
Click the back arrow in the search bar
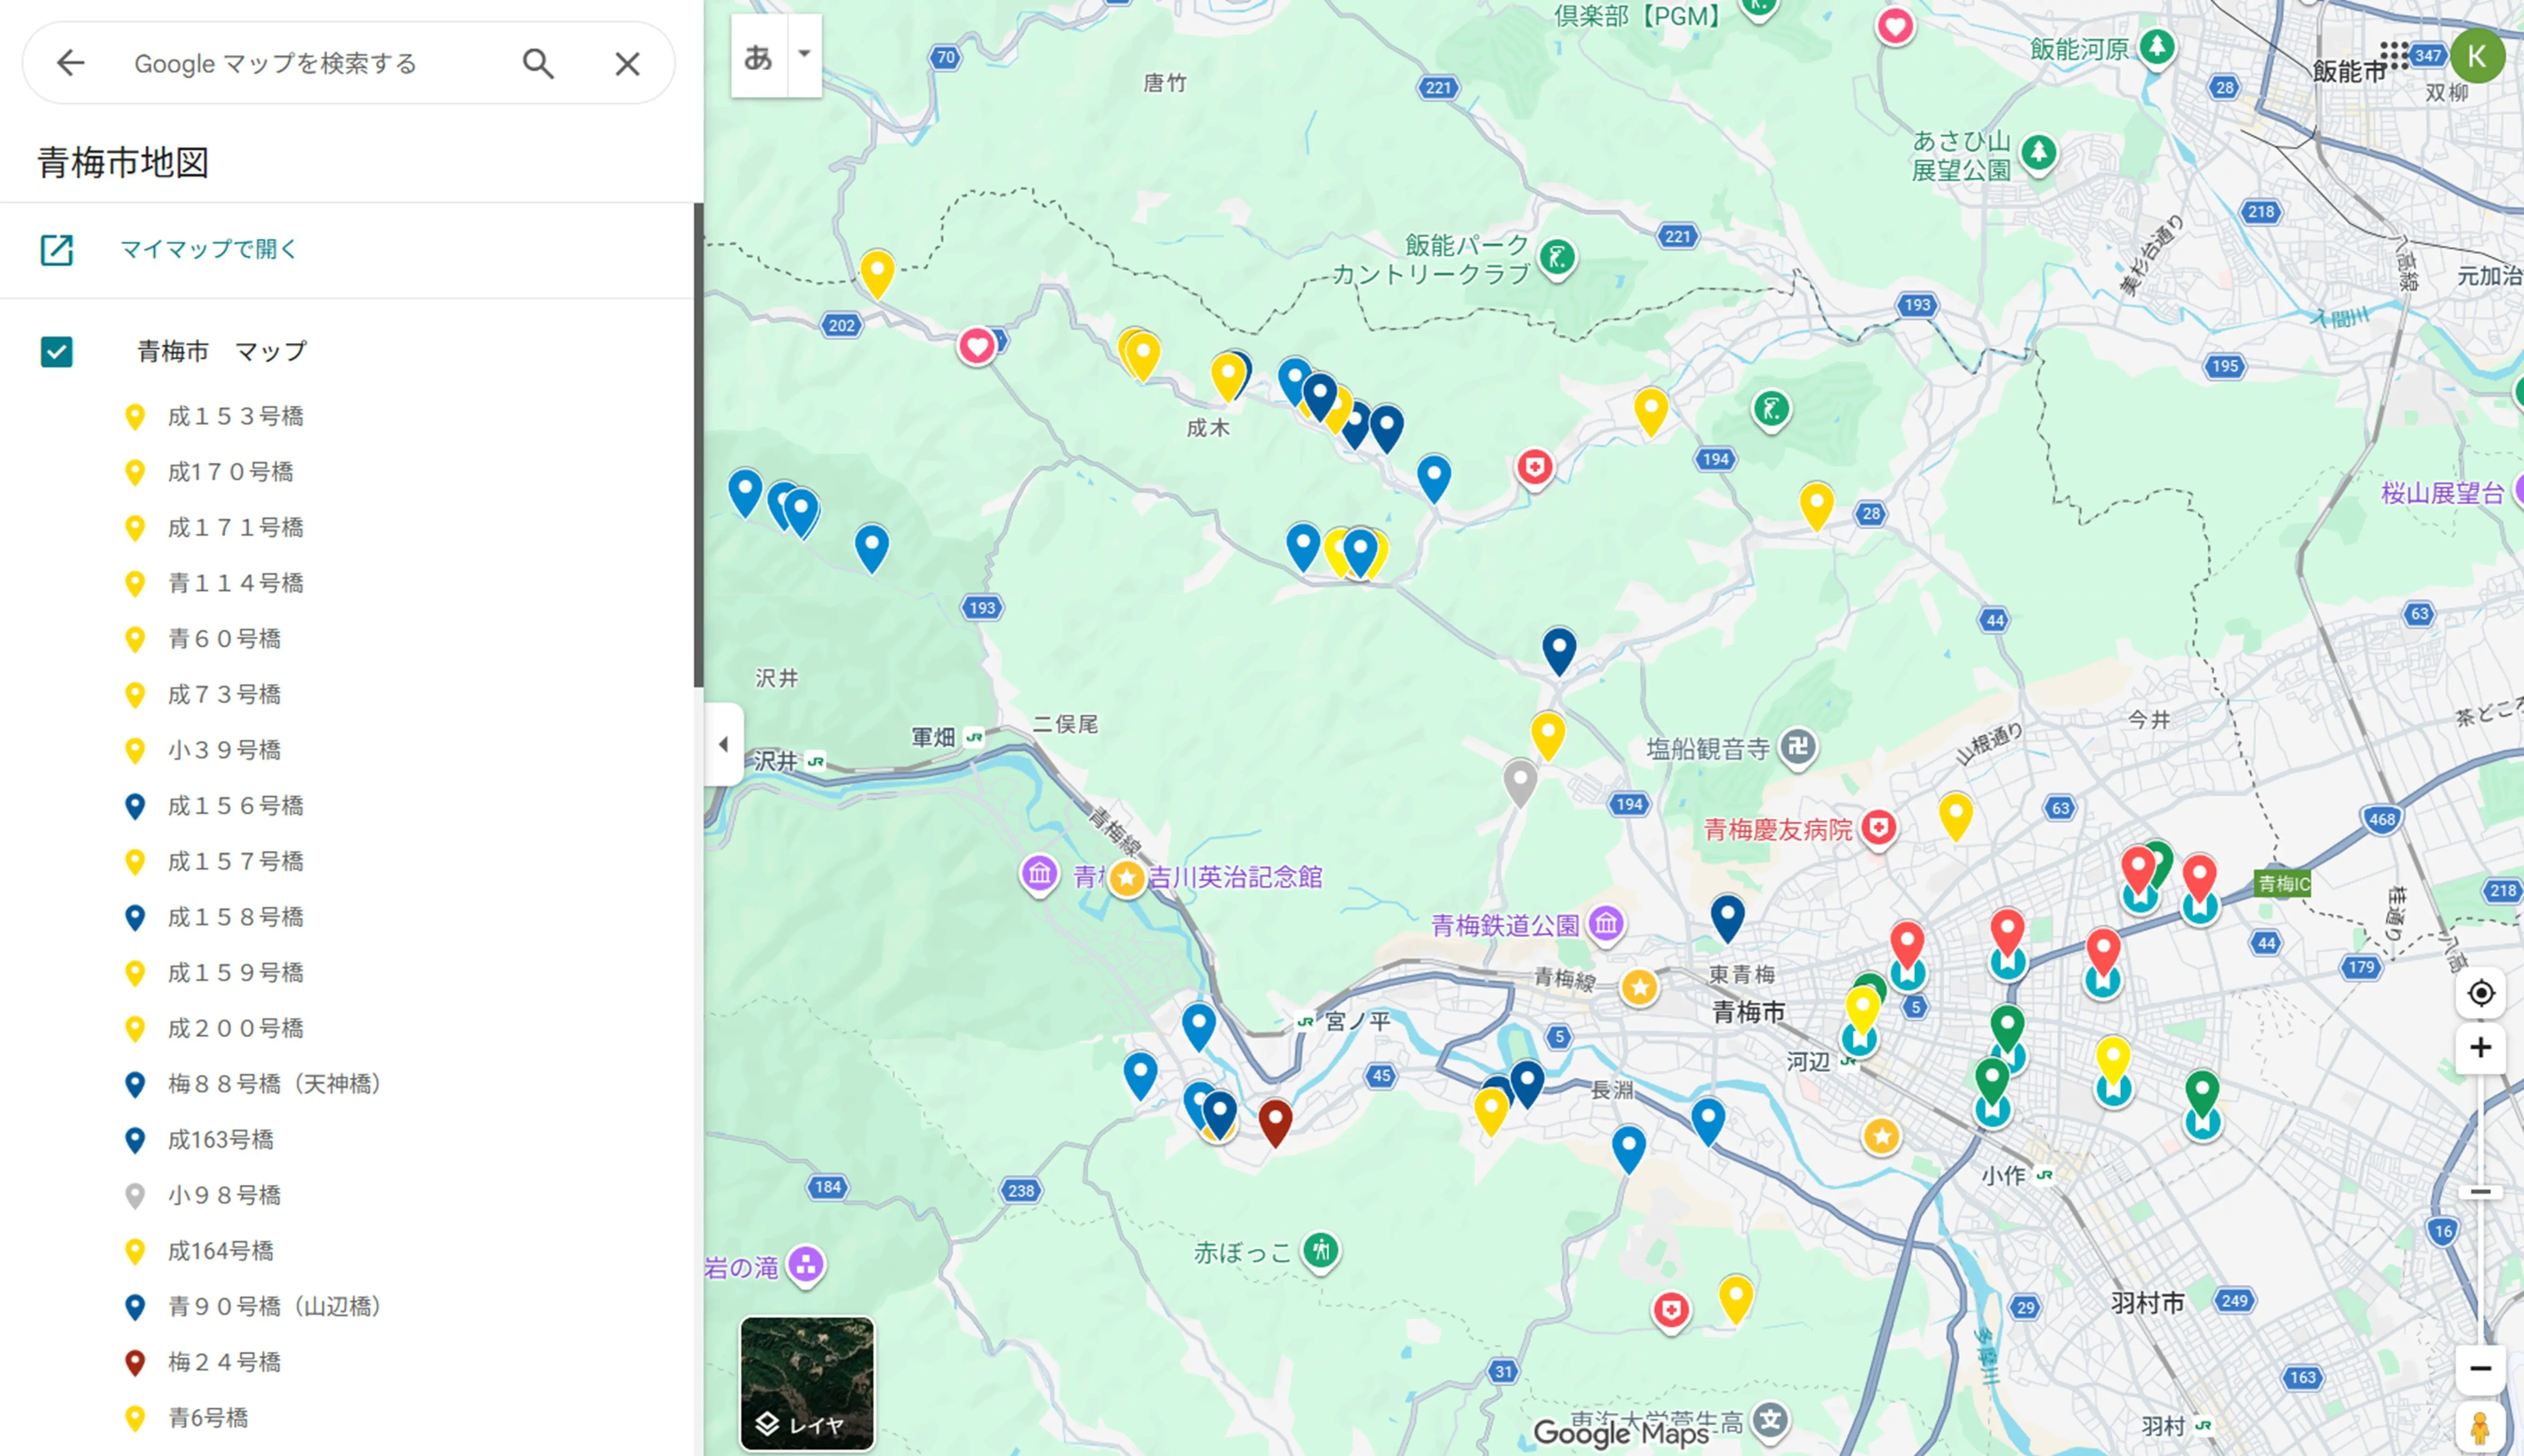70,63
